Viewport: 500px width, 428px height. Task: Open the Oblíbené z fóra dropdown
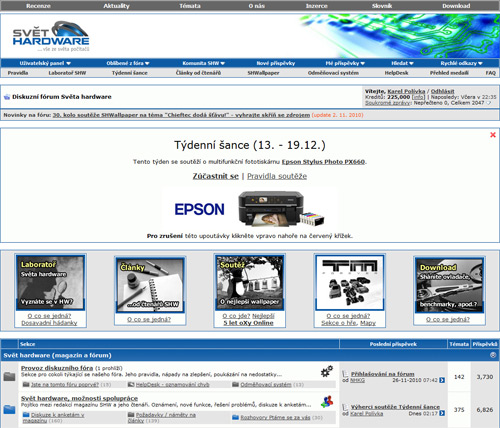[128, 63]
